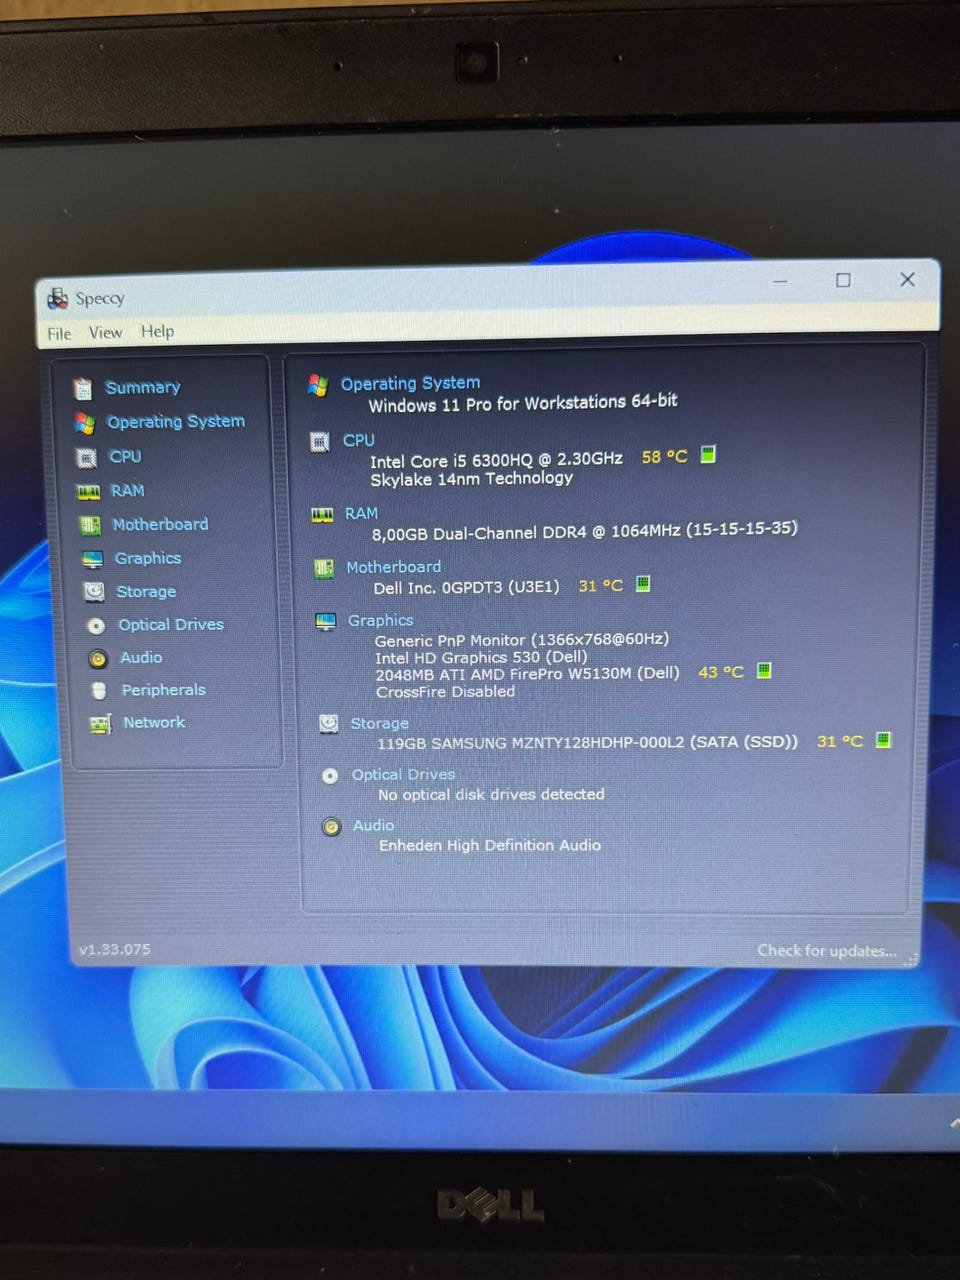Click the RAM heading in summary pane

point(361,513)
